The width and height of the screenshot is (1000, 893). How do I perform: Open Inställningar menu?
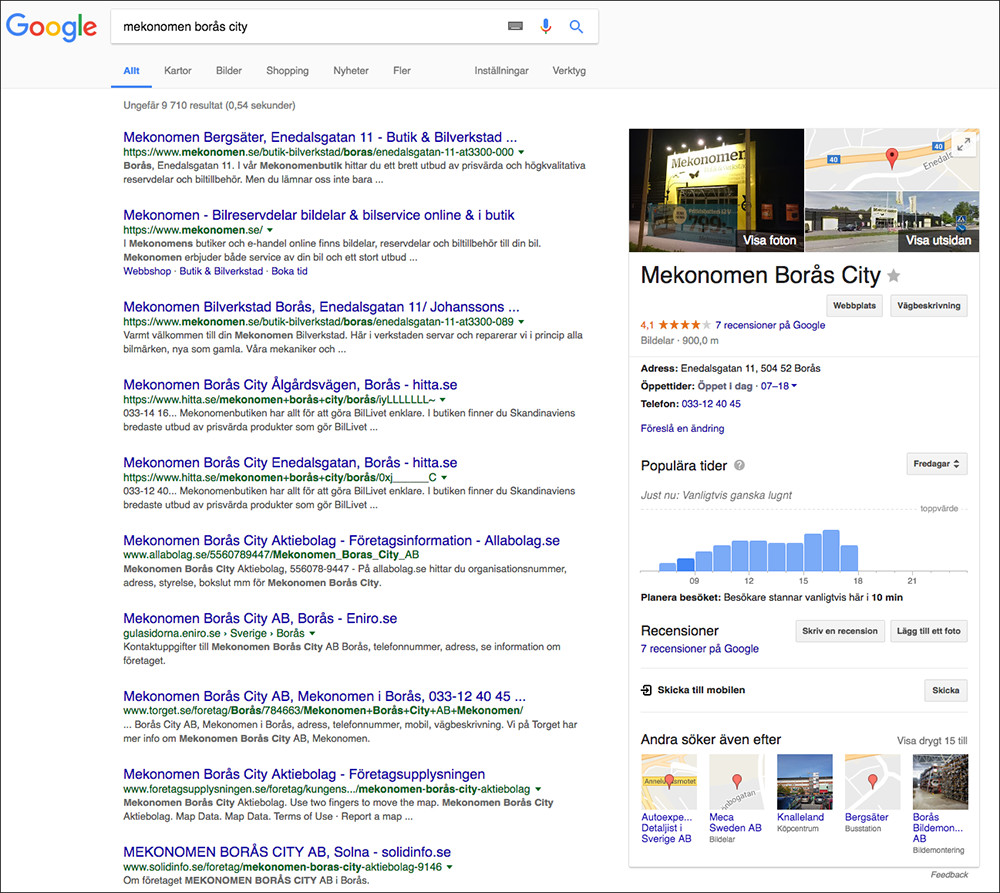pos(501,71)
